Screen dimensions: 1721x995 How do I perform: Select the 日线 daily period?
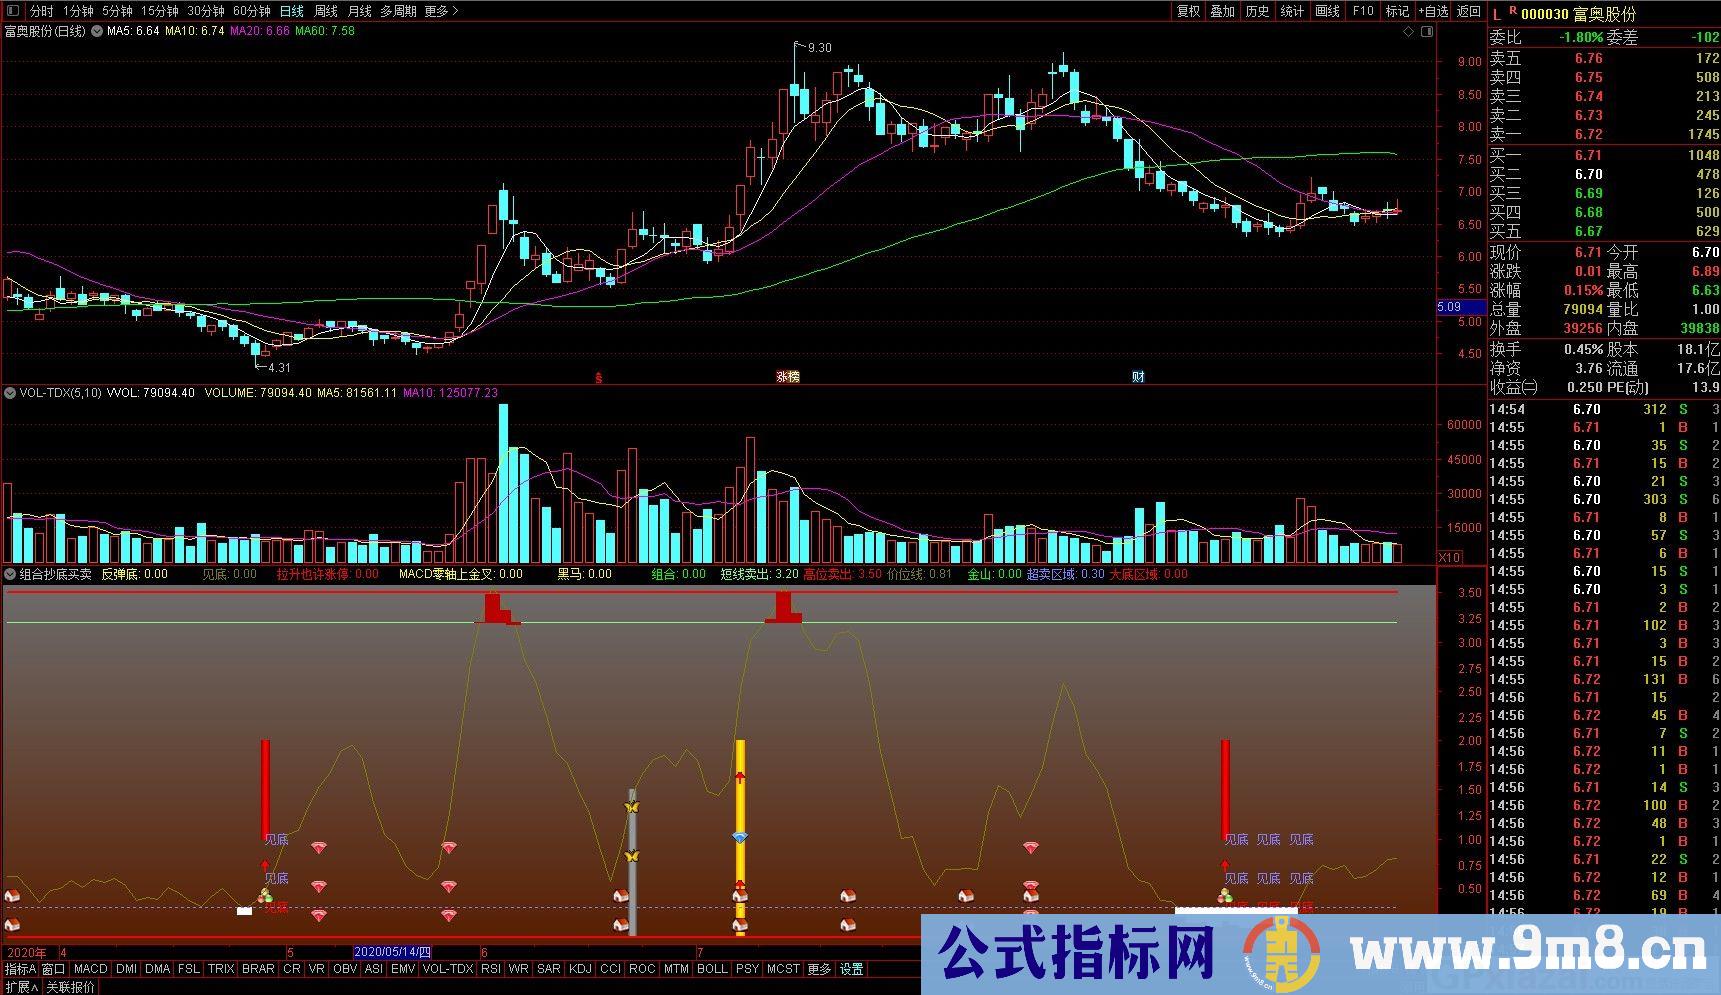pyautogui.click(x=291, y=11)
